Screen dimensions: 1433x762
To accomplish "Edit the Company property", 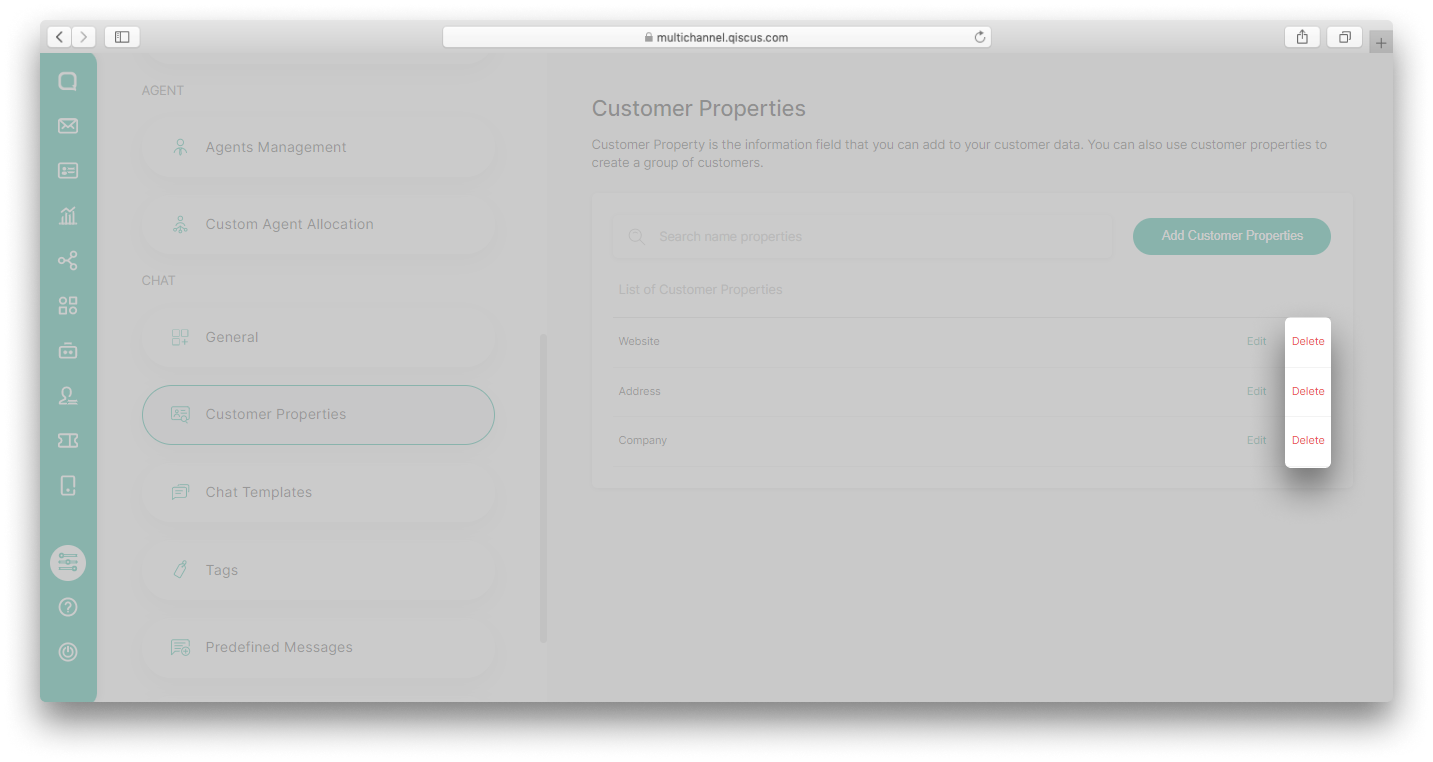I will [1256, 440].
